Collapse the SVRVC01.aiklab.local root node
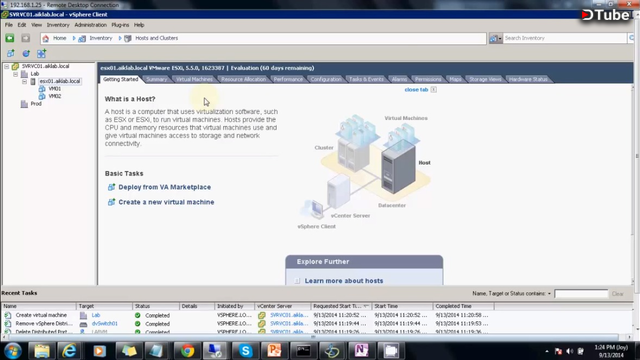This screenshot has height=360, width=640. pos(7,66)
